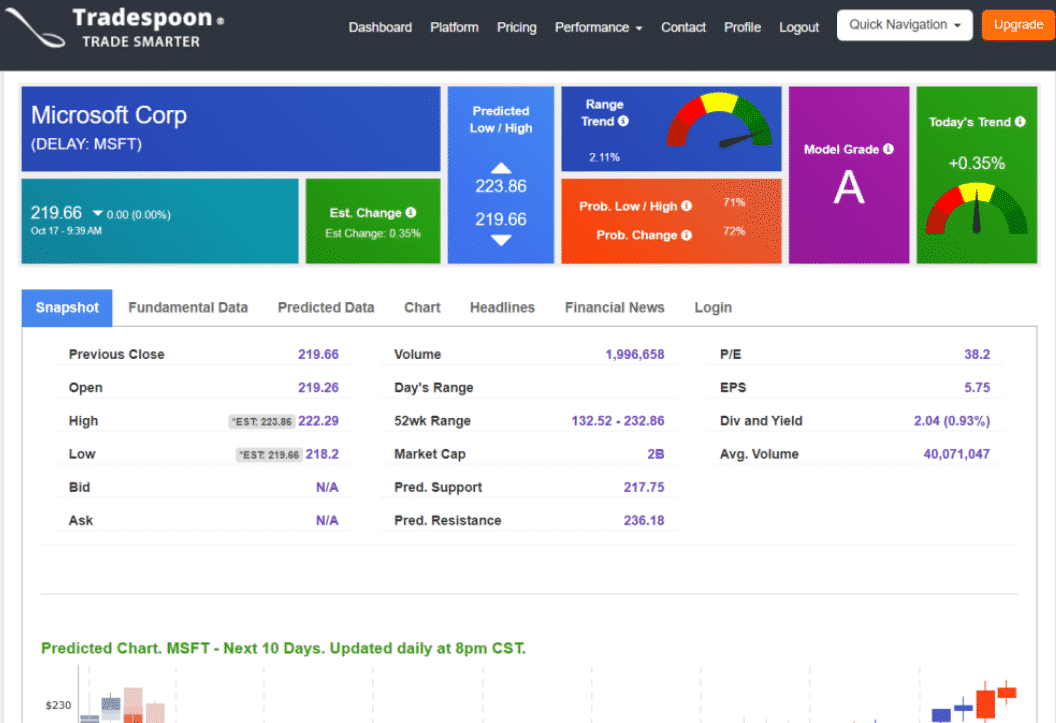Click the Div and Yield value 2.04 (0.93%)
This screenshot has width=1056, height=723.
pyautogui.click(x=952, y=421)
